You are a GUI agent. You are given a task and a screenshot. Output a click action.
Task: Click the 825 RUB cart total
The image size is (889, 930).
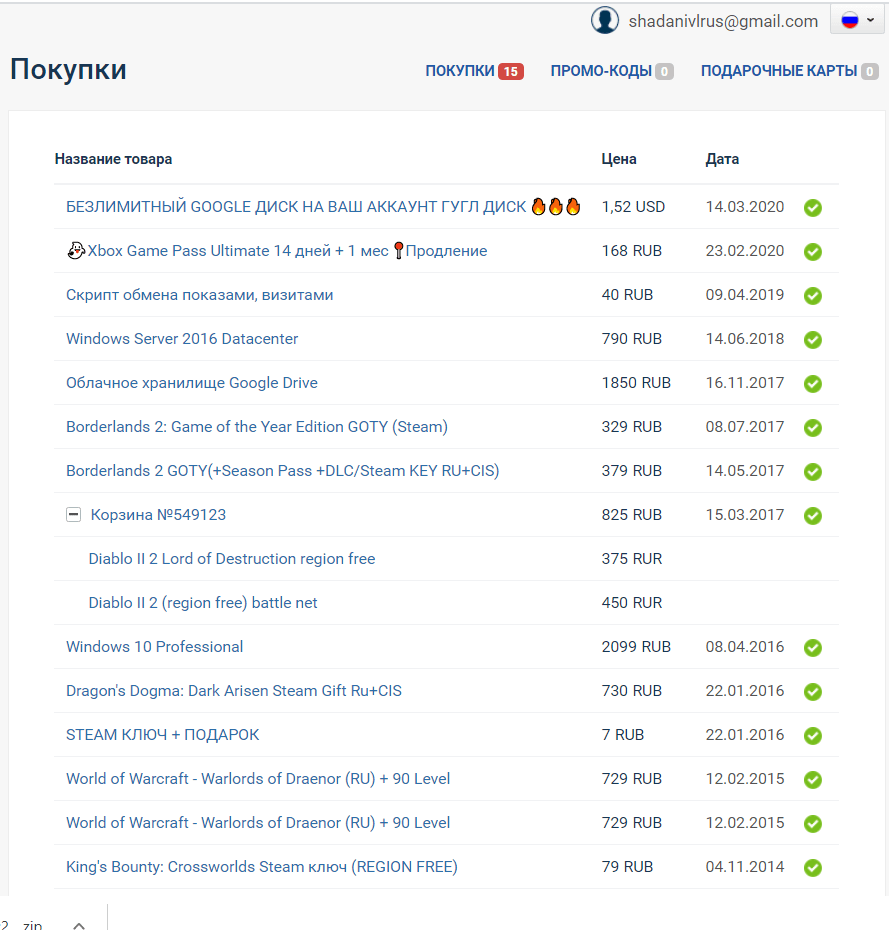point(632,515)
